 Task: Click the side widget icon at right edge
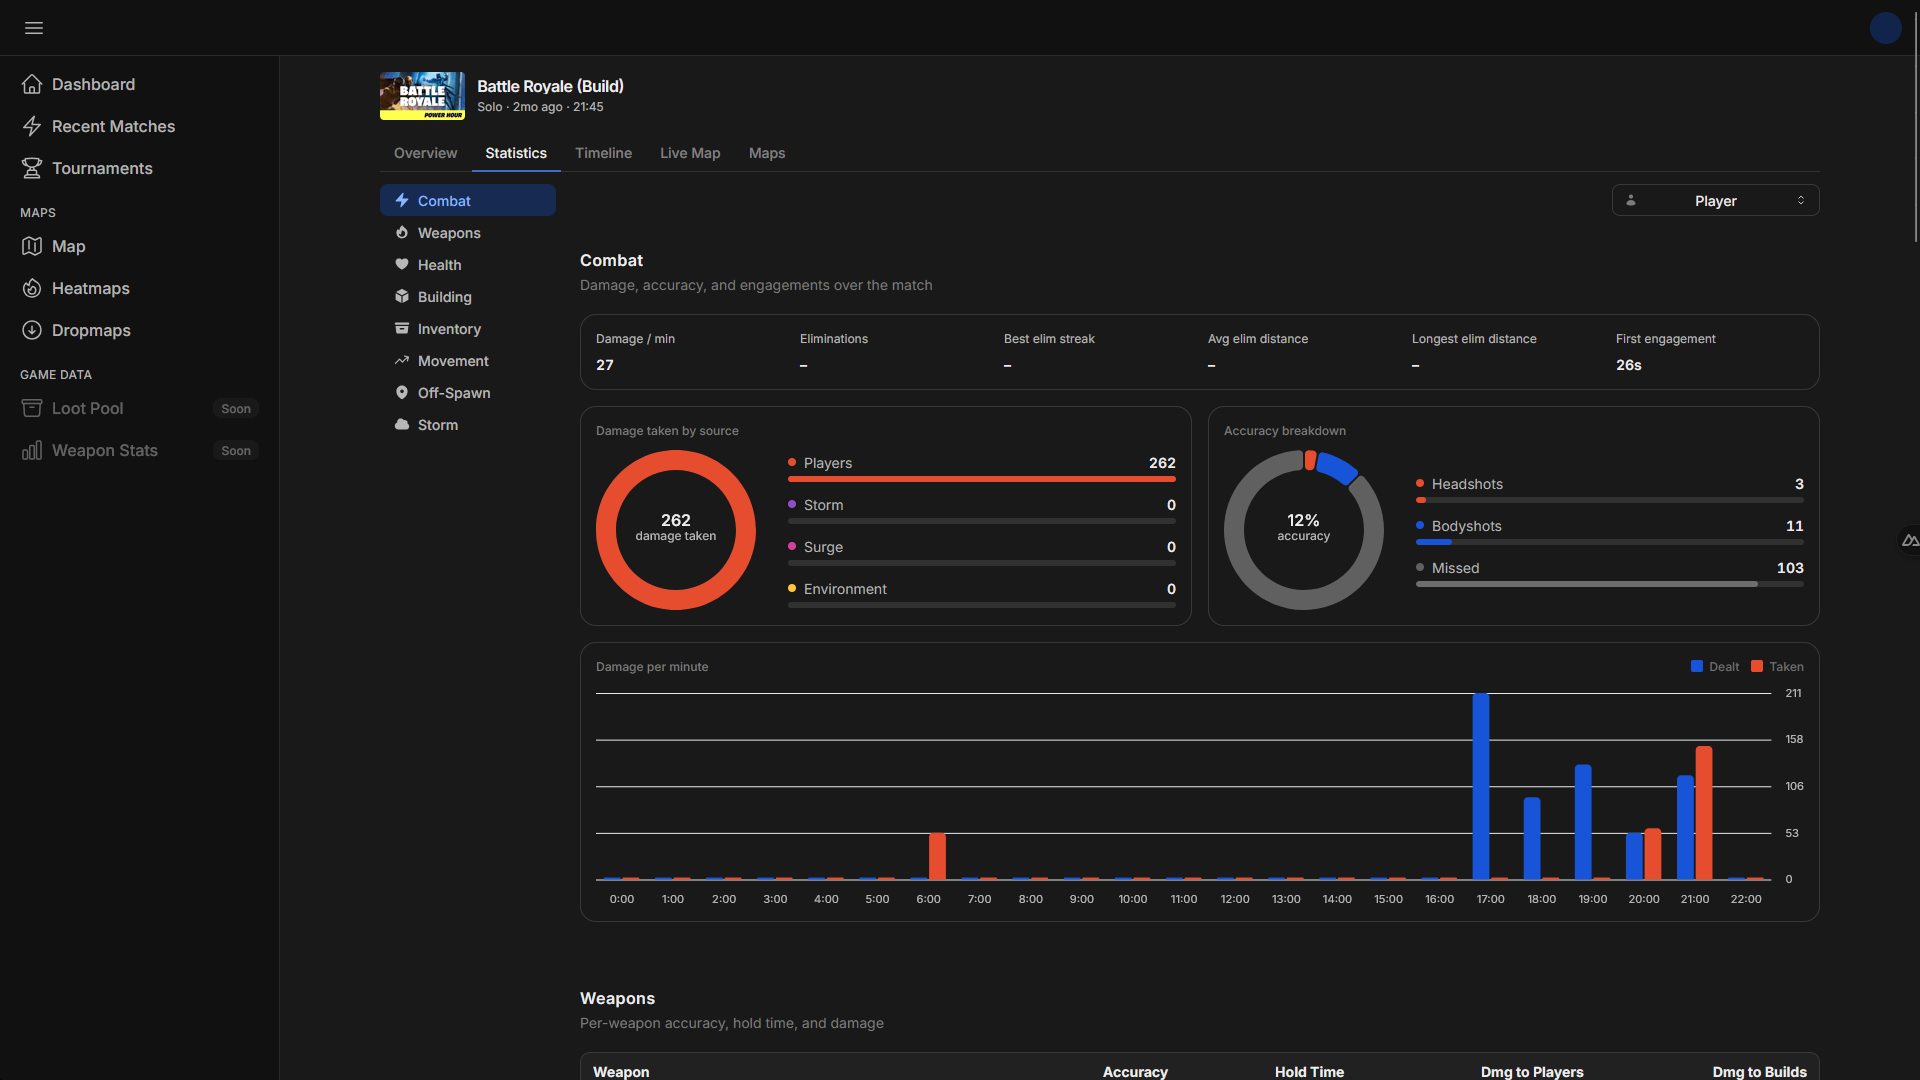(x=1909, y=541)
